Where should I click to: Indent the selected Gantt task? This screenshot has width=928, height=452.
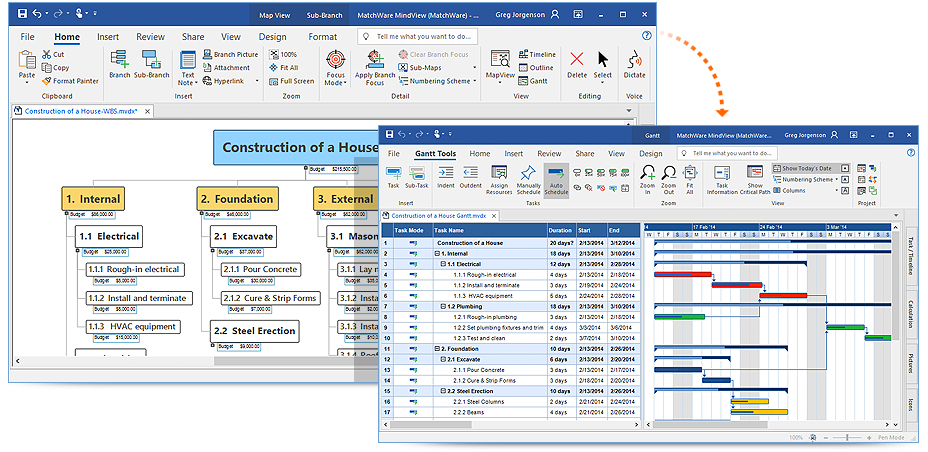tap(446, 177)
